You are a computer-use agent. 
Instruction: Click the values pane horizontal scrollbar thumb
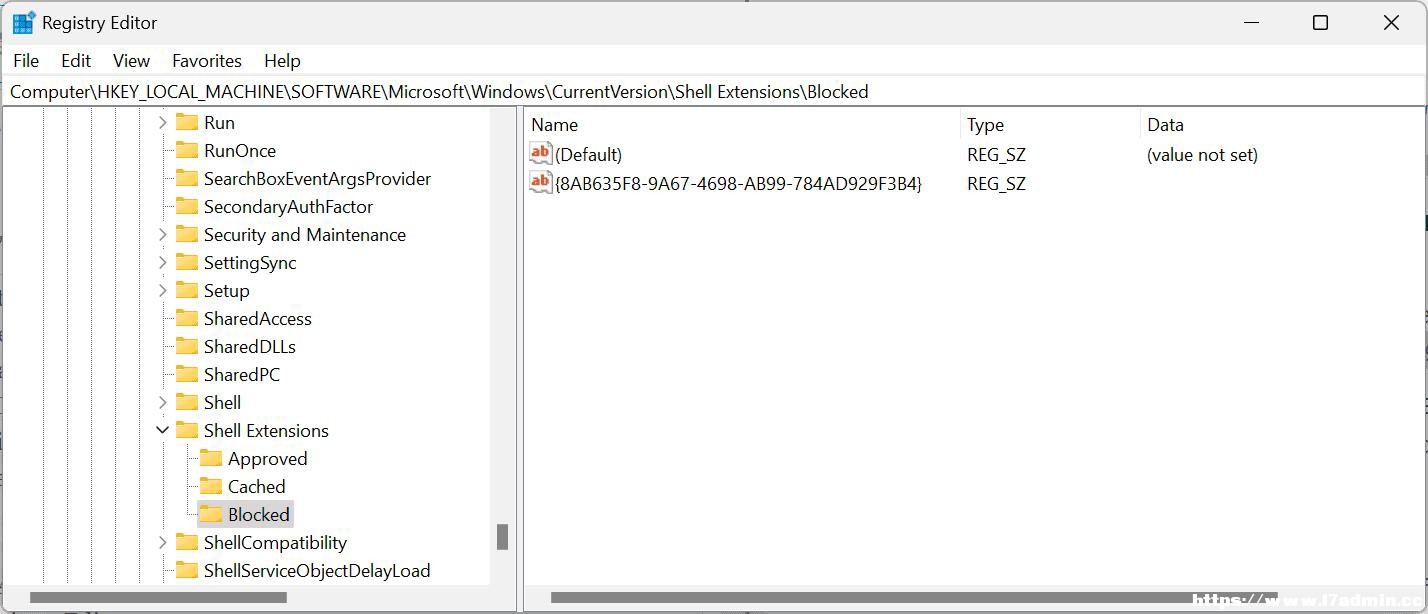(x=914, y=598)
